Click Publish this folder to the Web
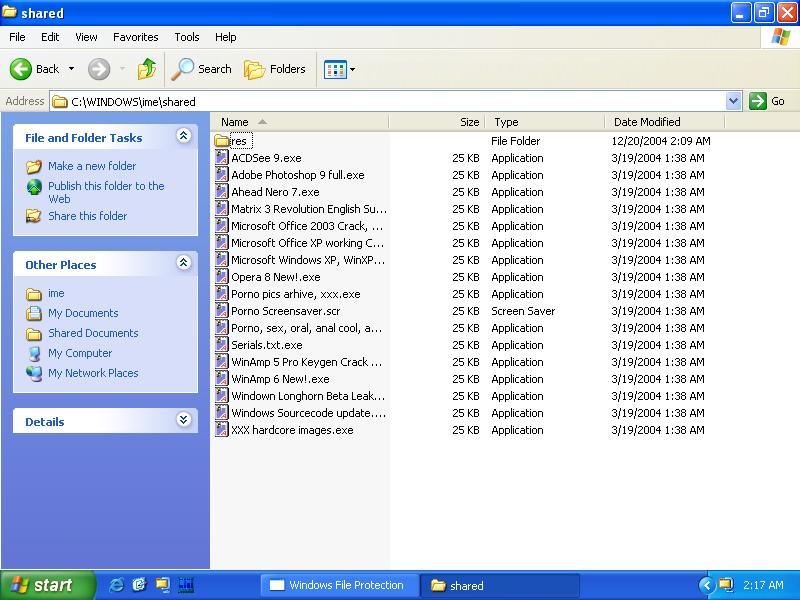 pyautogui.click(x=106, y=192)
